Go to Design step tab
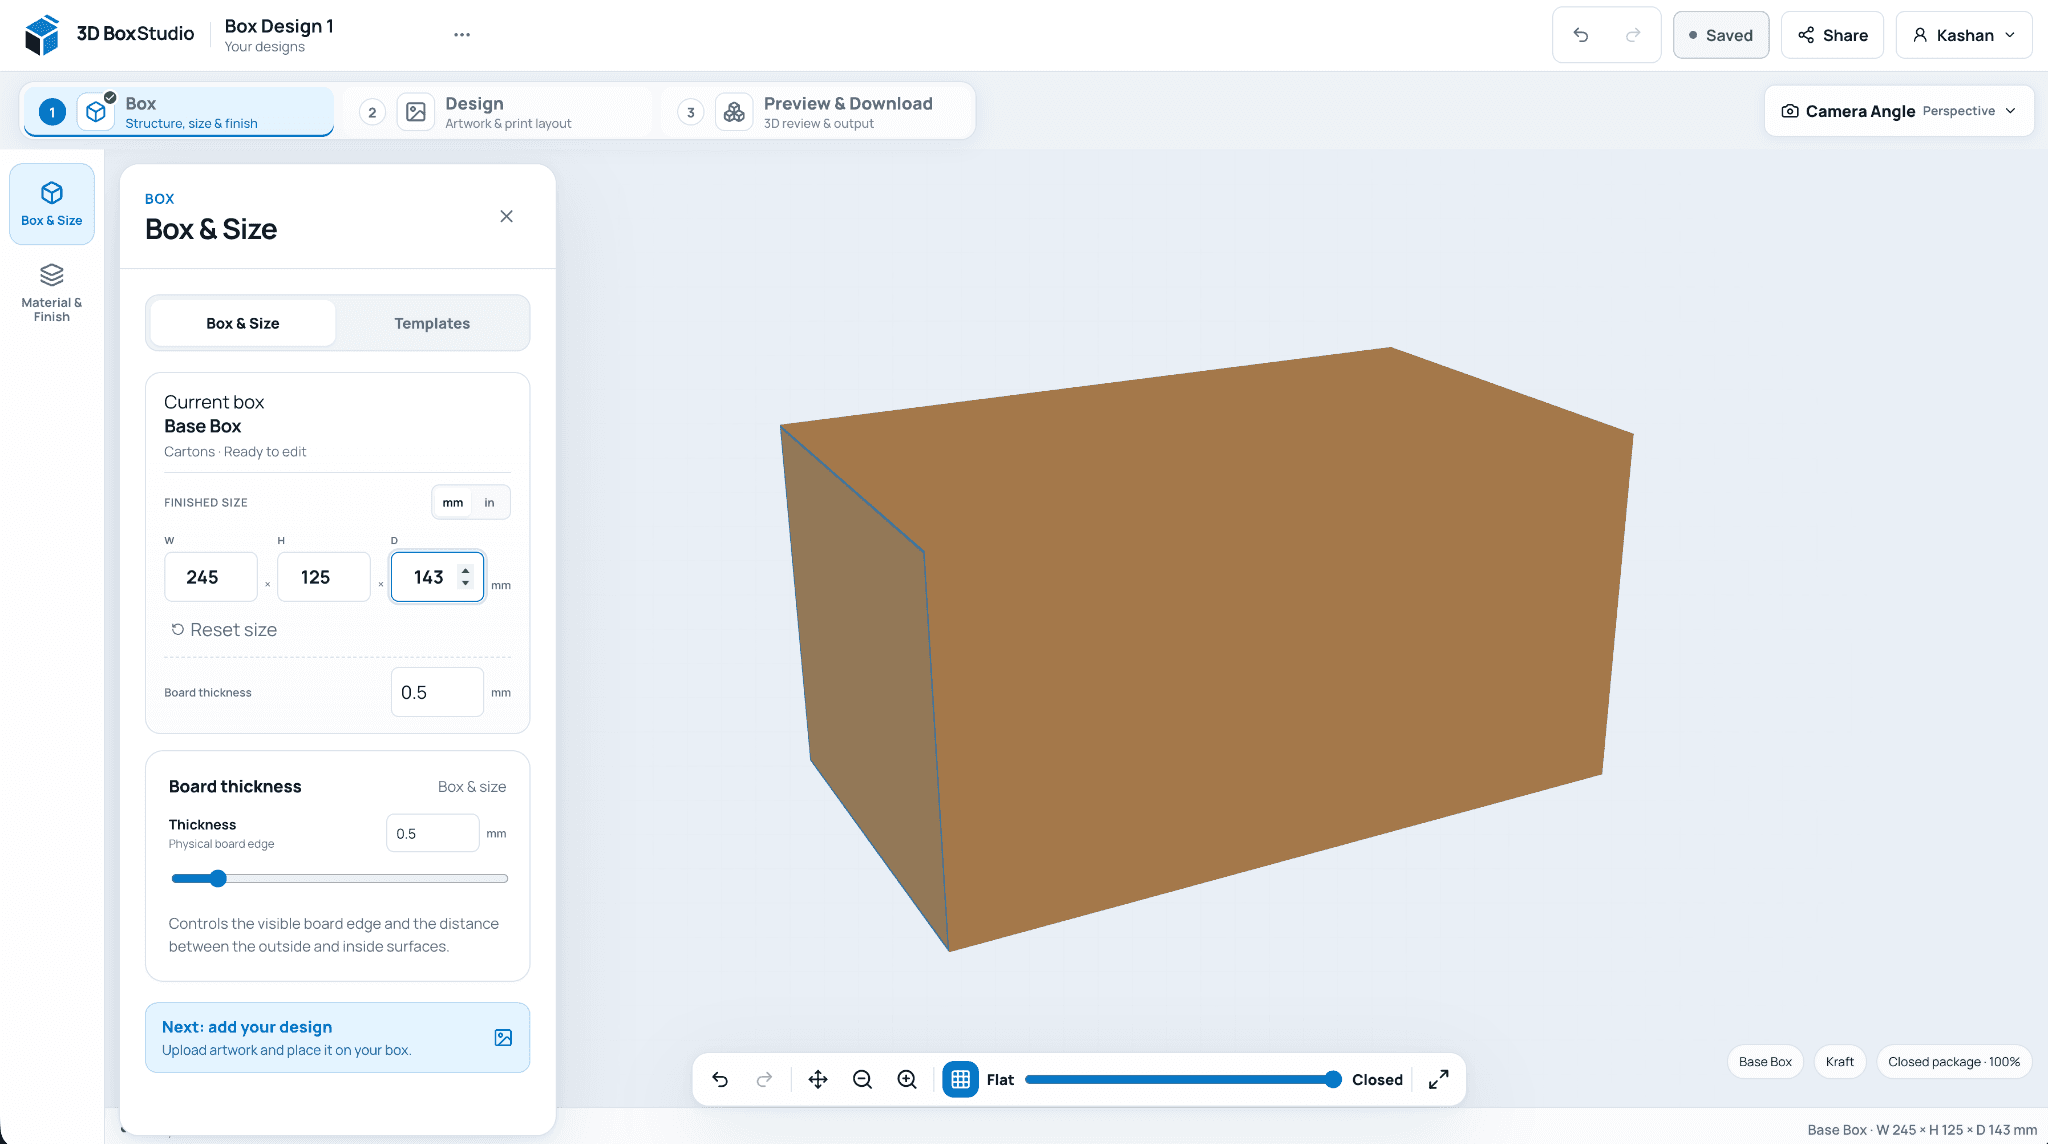The width and height of the screenshot is (2048, 1144). (497, 112)
